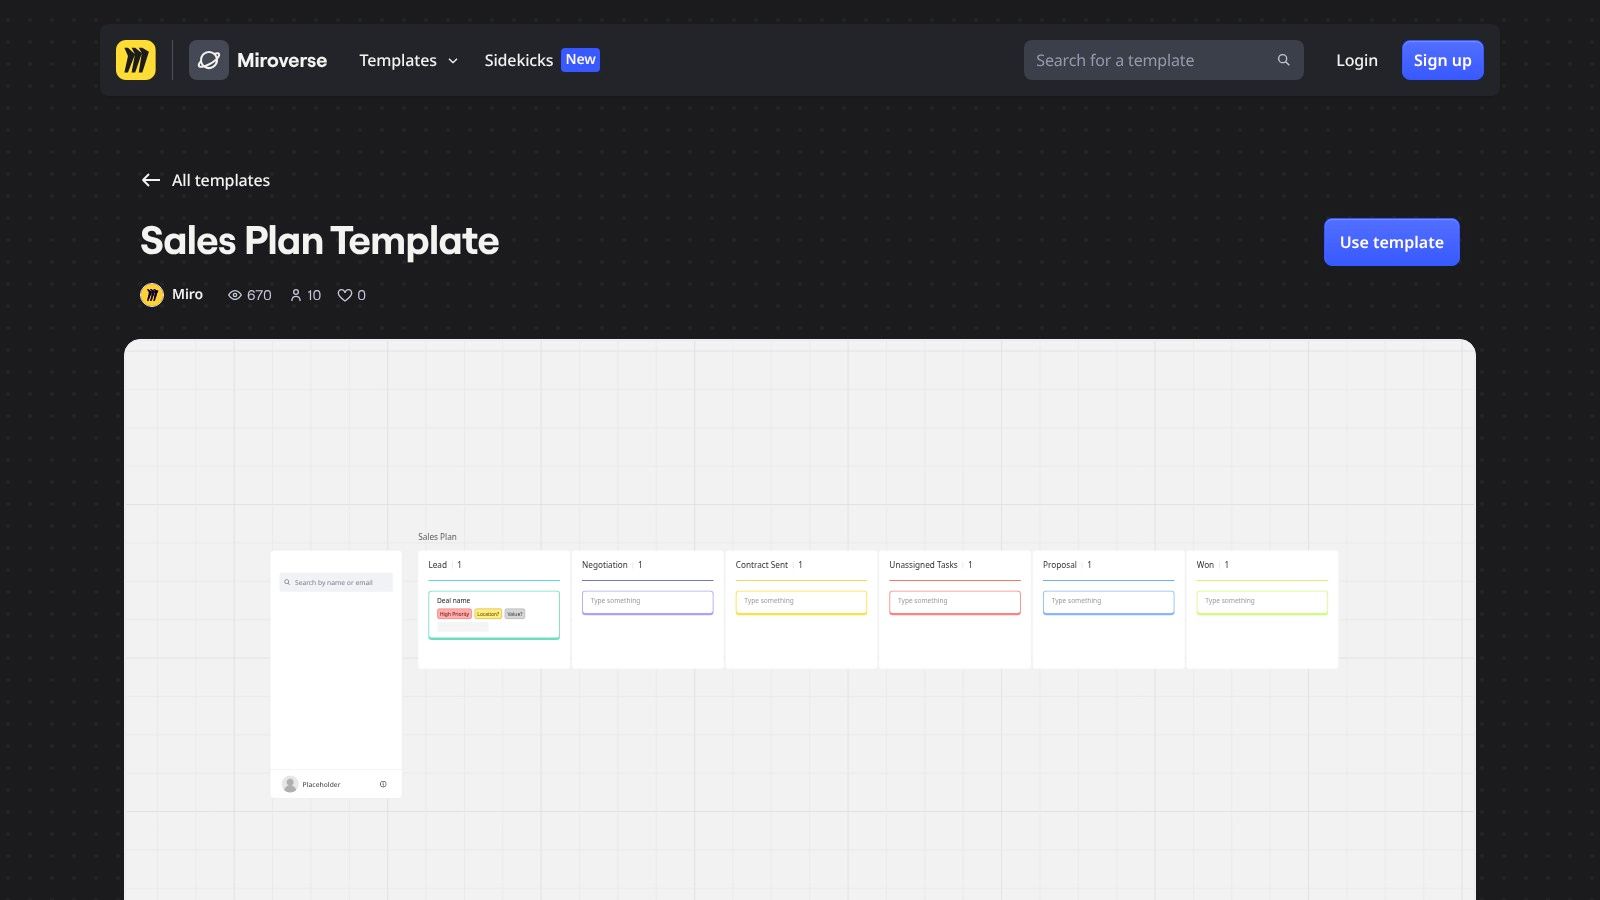Select the Proposal column header
Screen dimensions: 1600x900
[1060, 565]
